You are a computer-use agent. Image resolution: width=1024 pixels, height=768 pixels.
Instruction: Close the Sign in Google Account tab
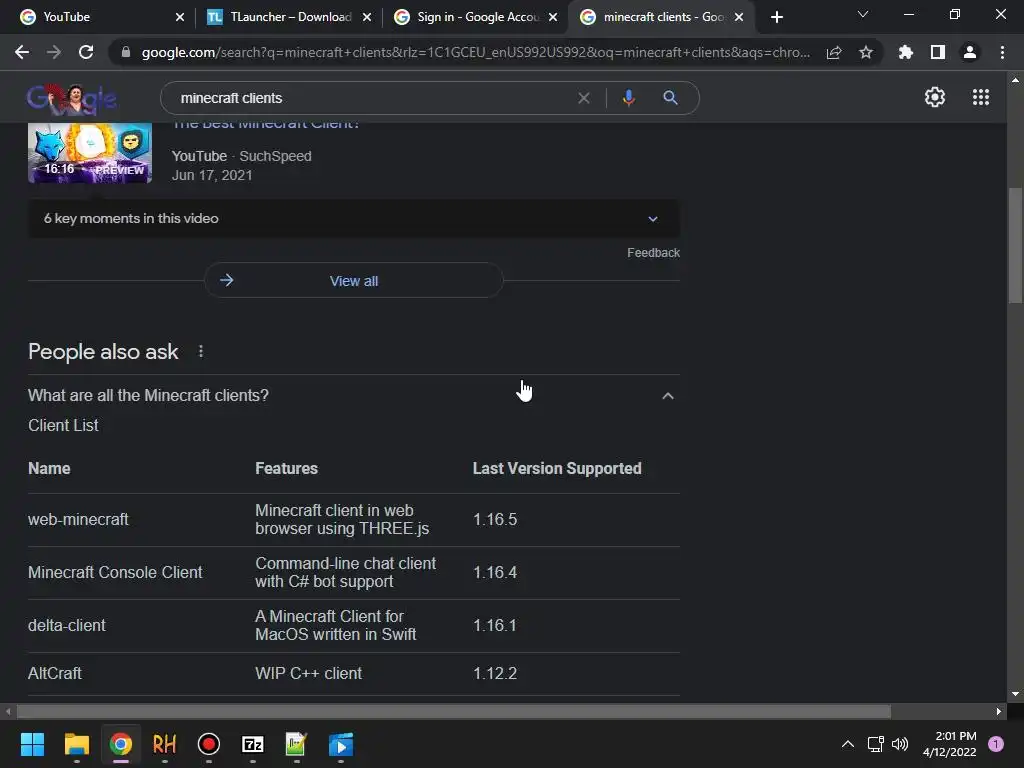(553, 17)
